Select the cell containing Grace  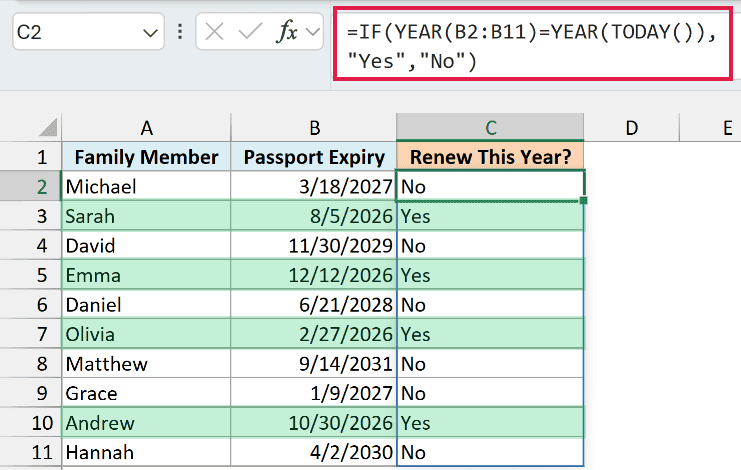[146, 393]
